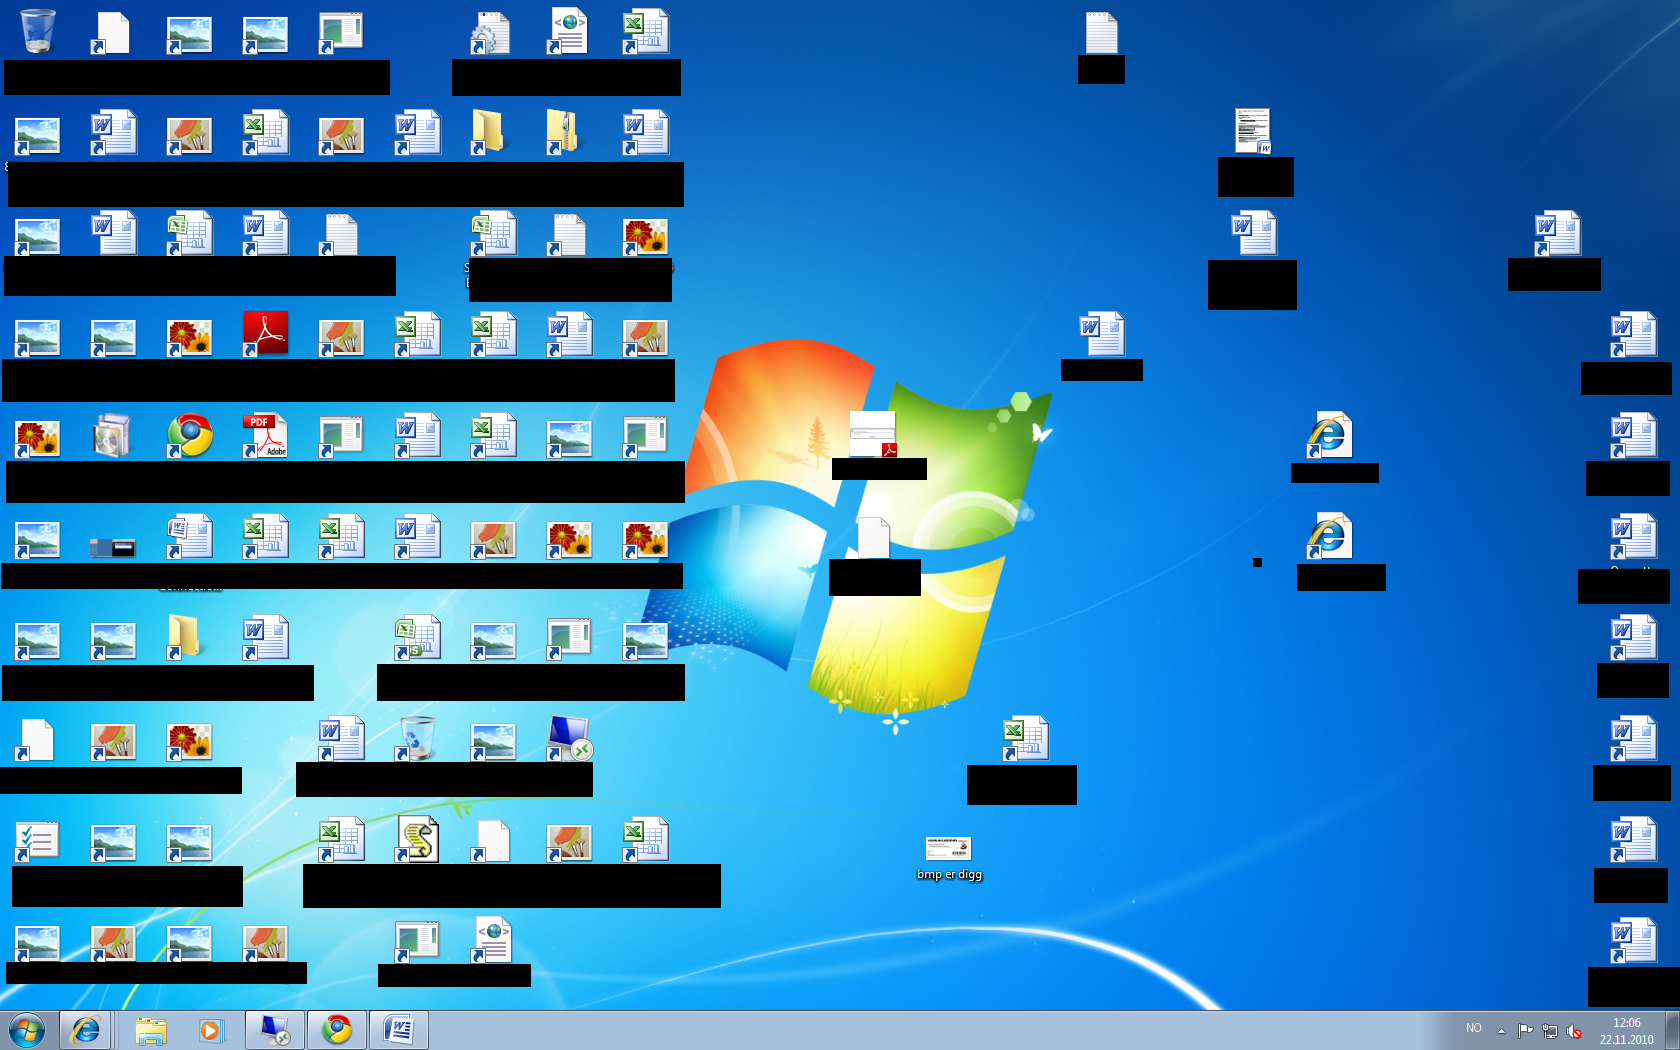The image size is (1680, 1050).
Task: Click the Show desktop button at the end of the taskbar
Action: pos(1672,1030)
